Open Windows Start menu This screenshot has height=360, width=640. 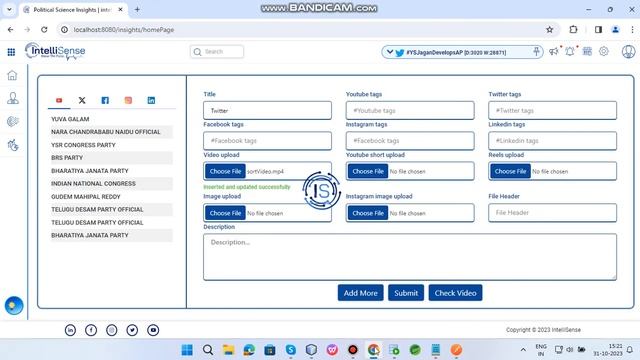pyautogui.click(x=187, y=350)
